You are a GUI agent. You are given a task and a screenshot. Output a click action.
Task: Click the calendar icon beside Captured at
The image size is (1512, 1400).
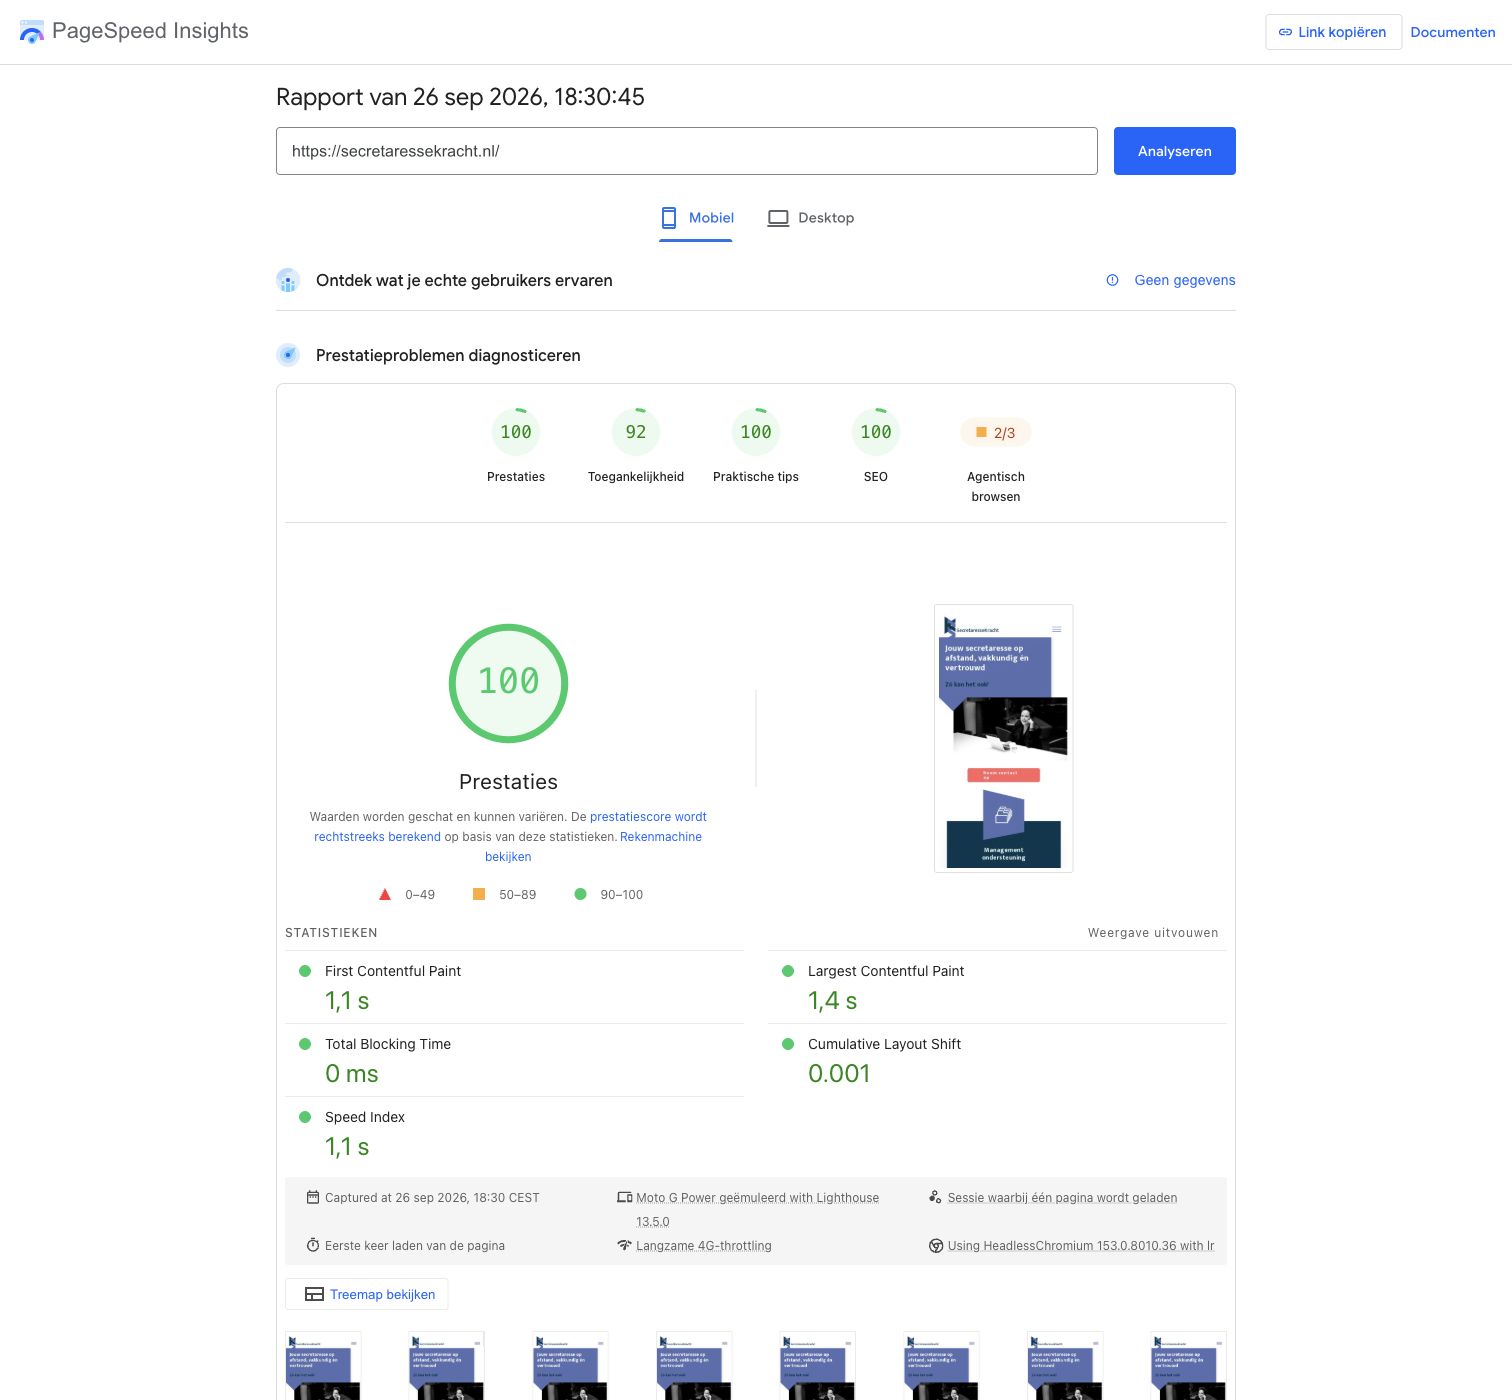[x=313, y=1197]
